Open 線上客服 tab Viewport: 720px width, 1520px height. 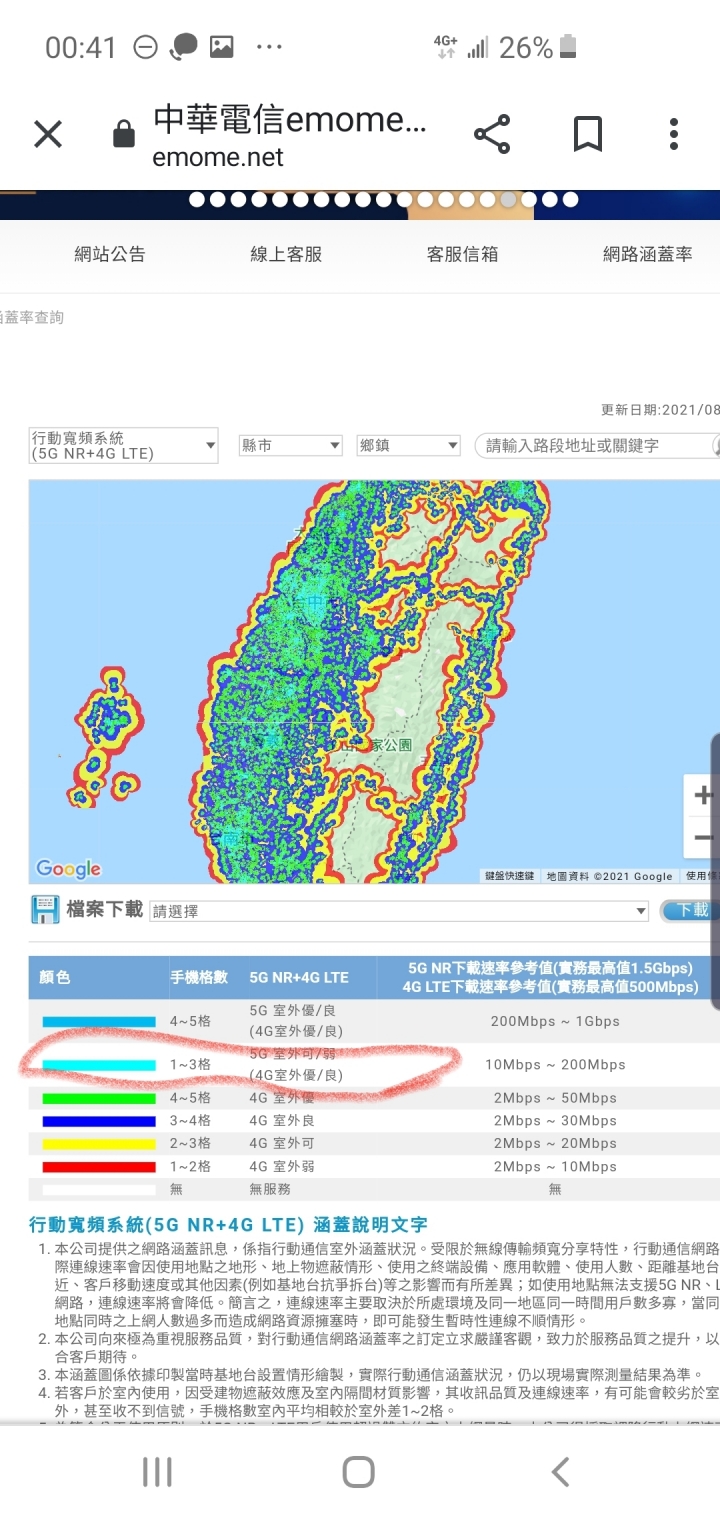click(286, 254)
